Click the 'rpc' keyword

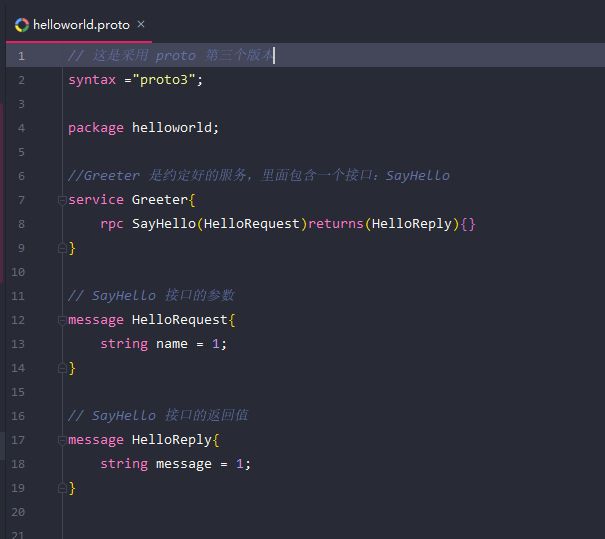(112, 224)
